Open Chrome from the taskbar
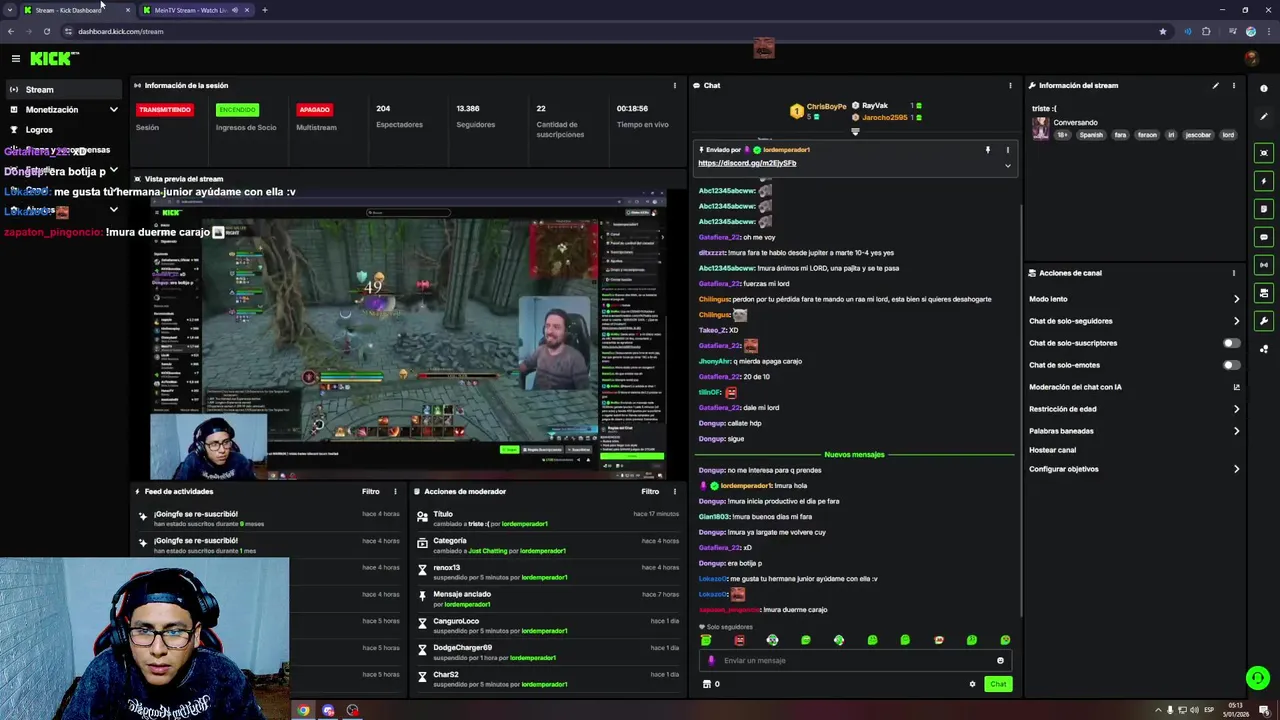The width and height of the screenshot is (1280, 720). [303, 711]
